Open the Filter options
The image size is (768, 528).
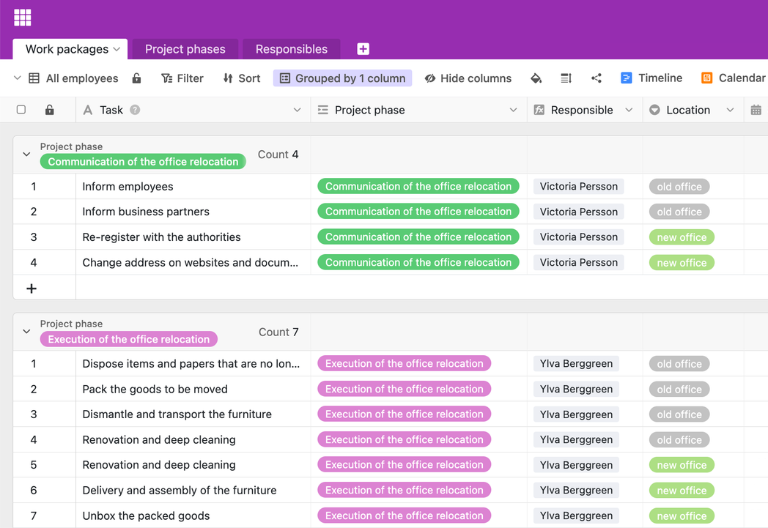(181, 78)
